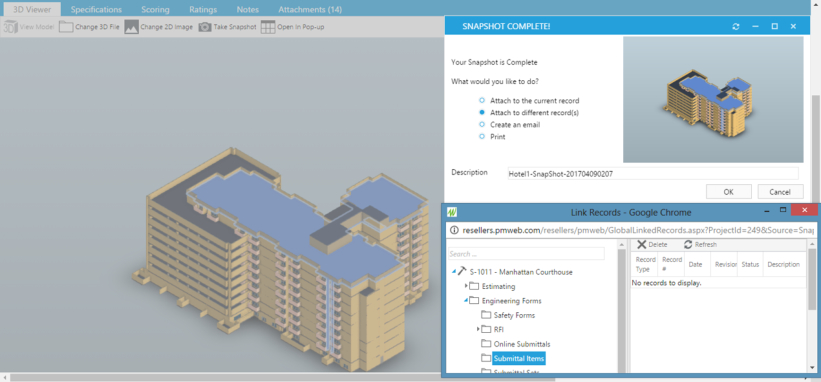Click the View Model 3D icon
Image resolution: width=821 pixels, height=382 pixels.
tap(10, 27)
